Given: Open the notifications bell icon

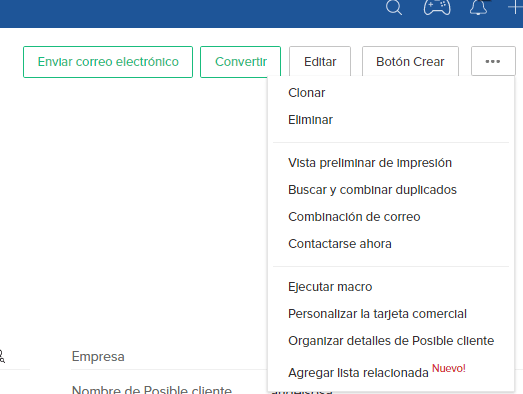Looking at the screenshot, I should (x=478, y=7).
